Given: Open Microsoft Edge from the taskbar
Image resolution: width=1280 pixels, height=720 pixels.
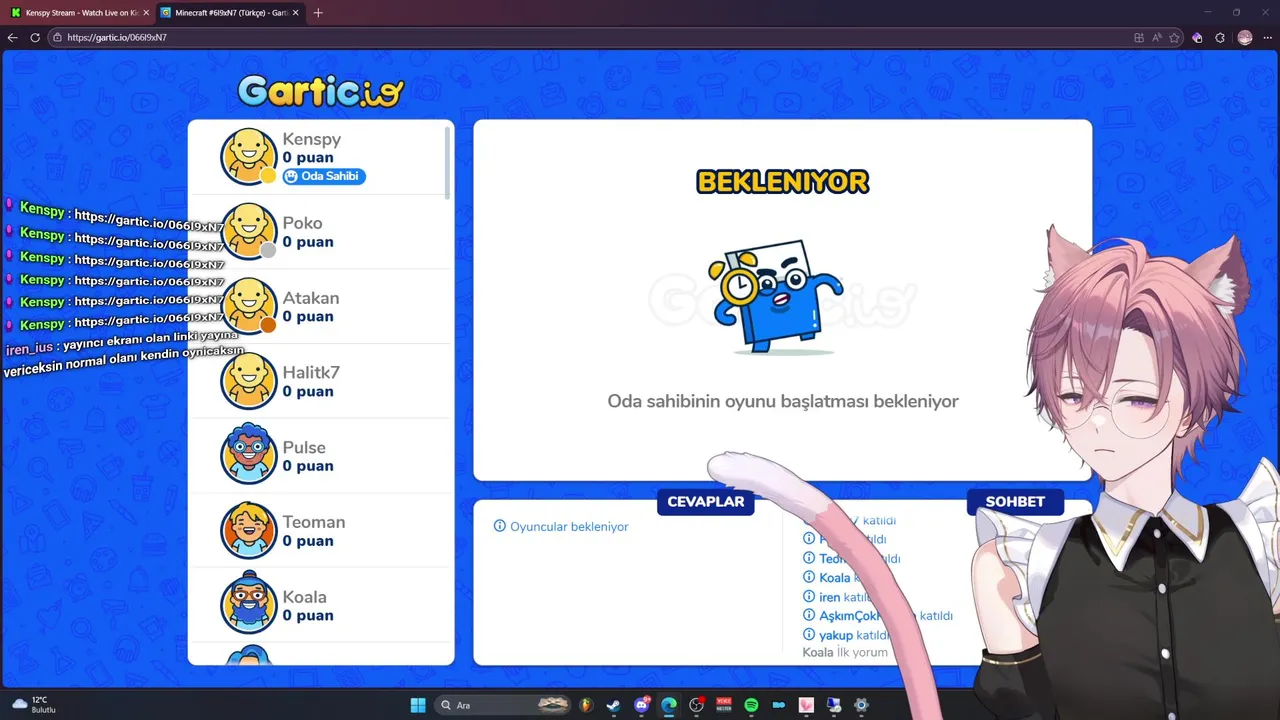Looking at the screenshot, I should point(669,705).
